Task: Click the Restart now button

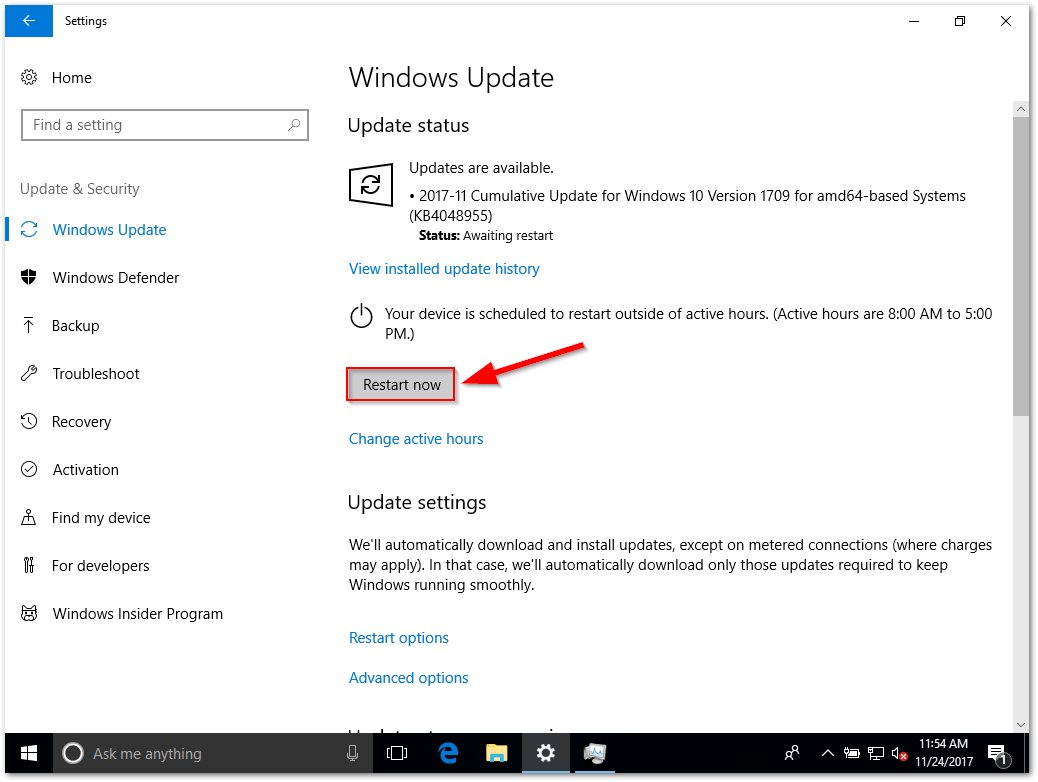Action: (401, 385)
